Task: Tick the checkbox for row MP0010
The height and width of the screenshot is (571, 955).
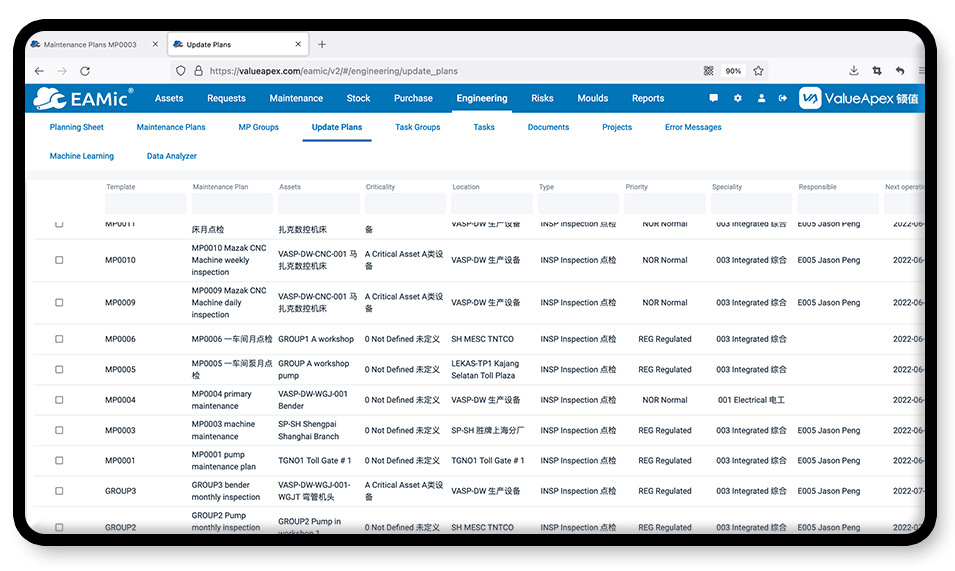Action: (x=59, y=260)
